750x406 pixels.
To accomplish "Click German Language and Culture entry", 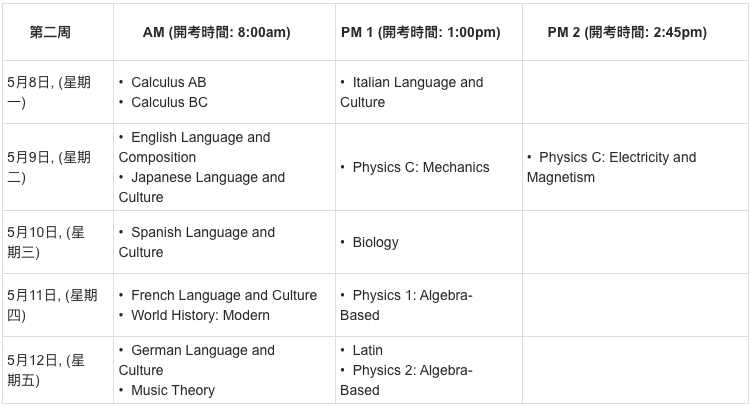I will pos(197,360).
